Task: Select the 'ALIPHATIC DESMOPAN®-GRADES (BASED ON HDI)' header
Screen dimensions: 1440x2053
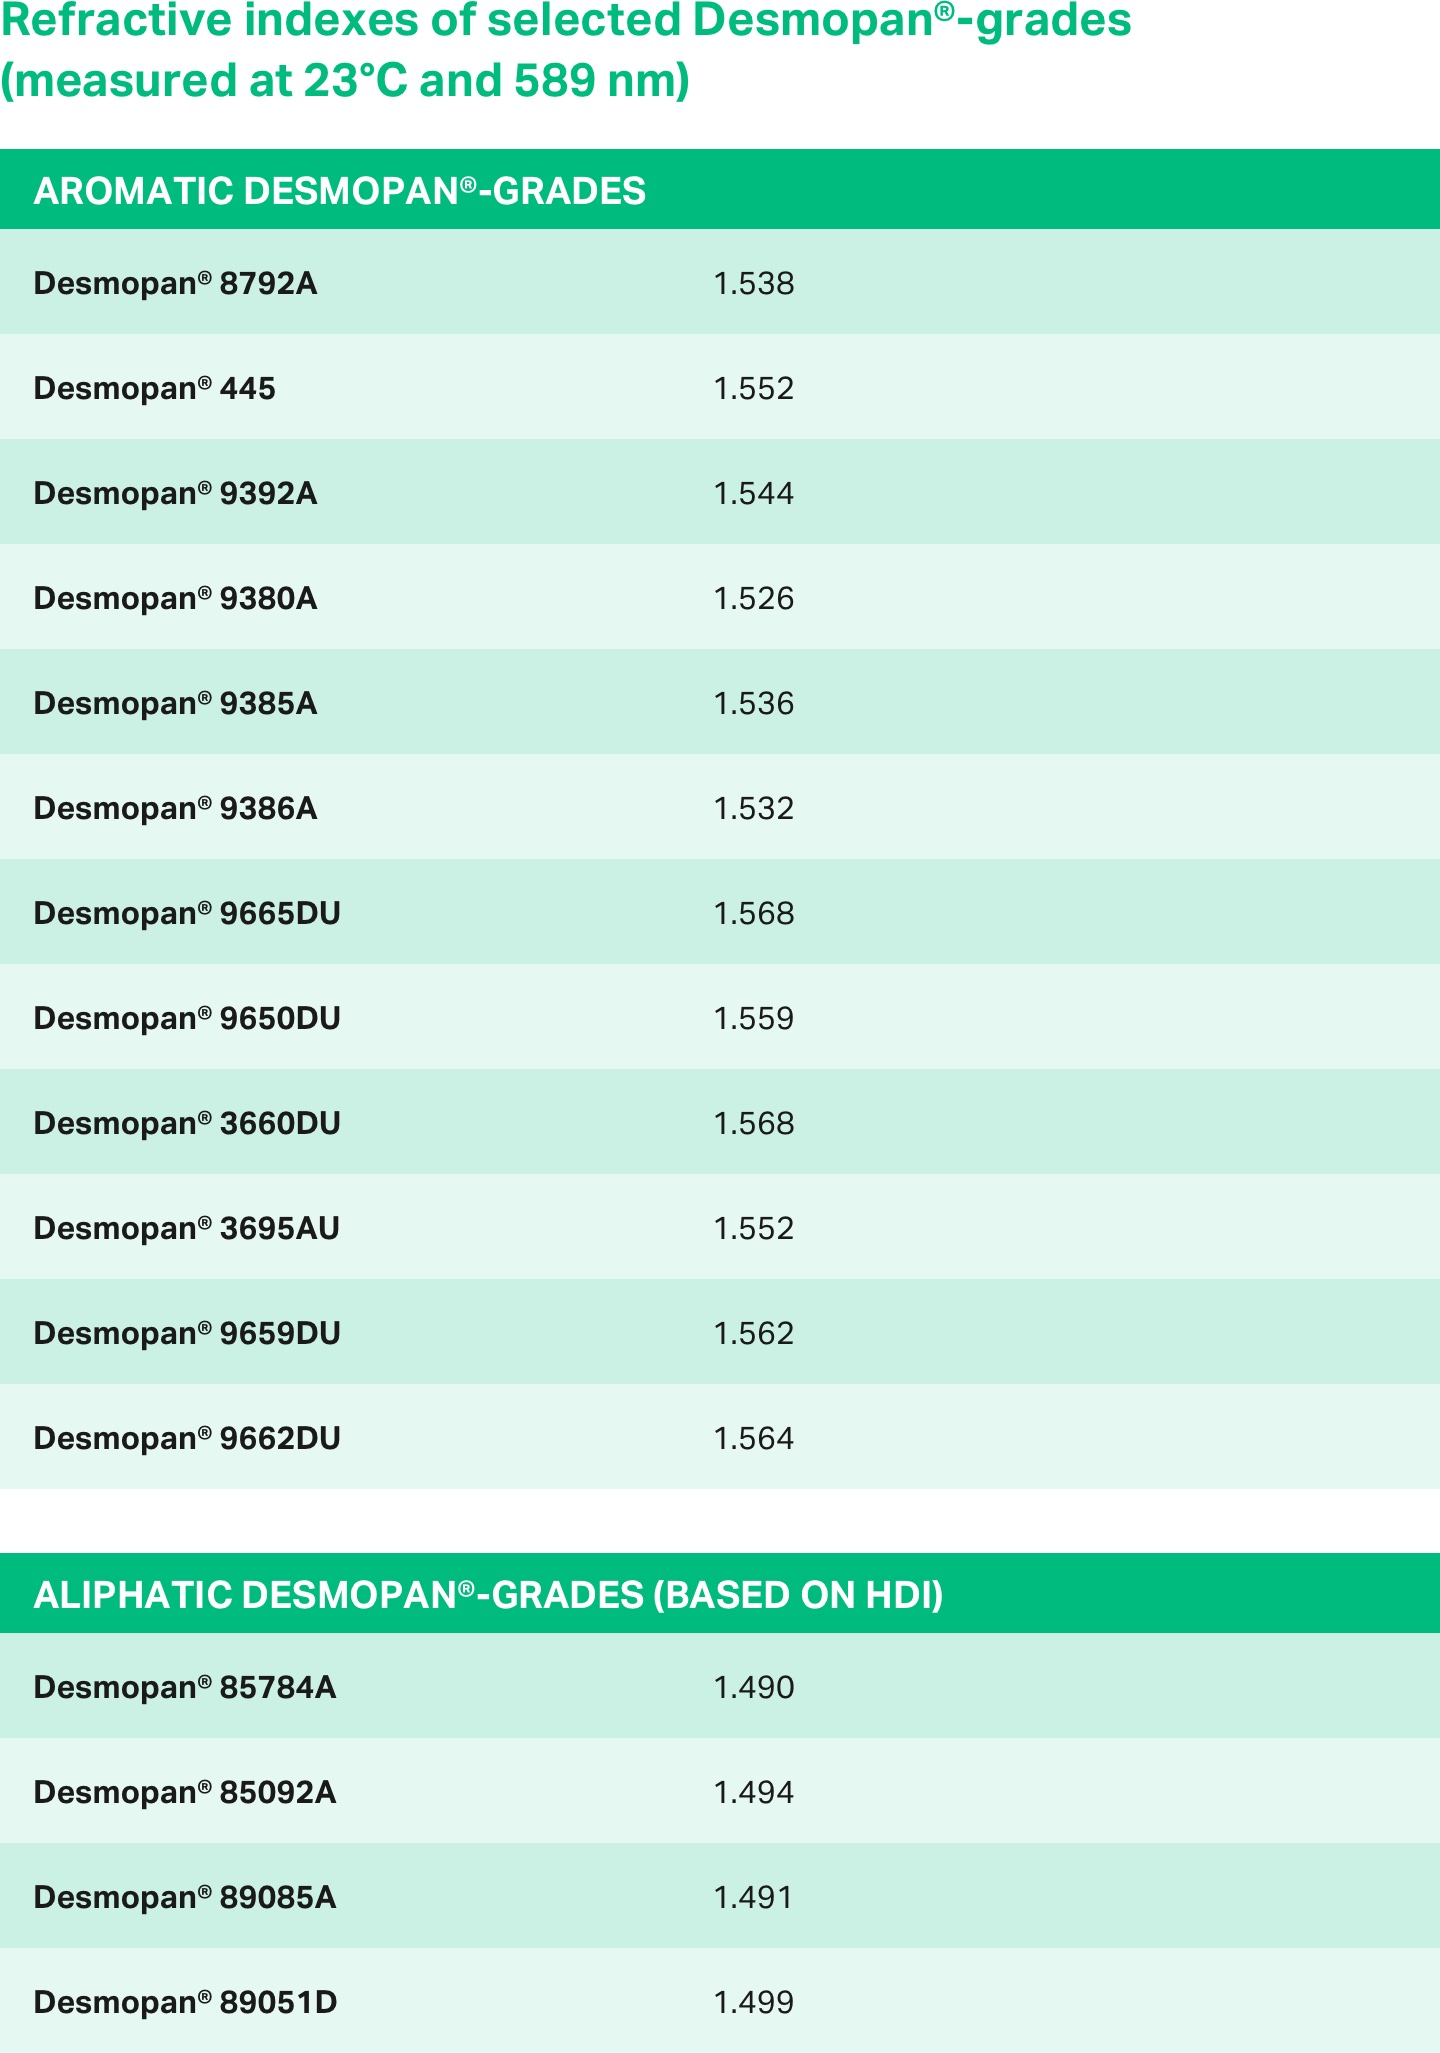Action: [x=488, y=1595]
